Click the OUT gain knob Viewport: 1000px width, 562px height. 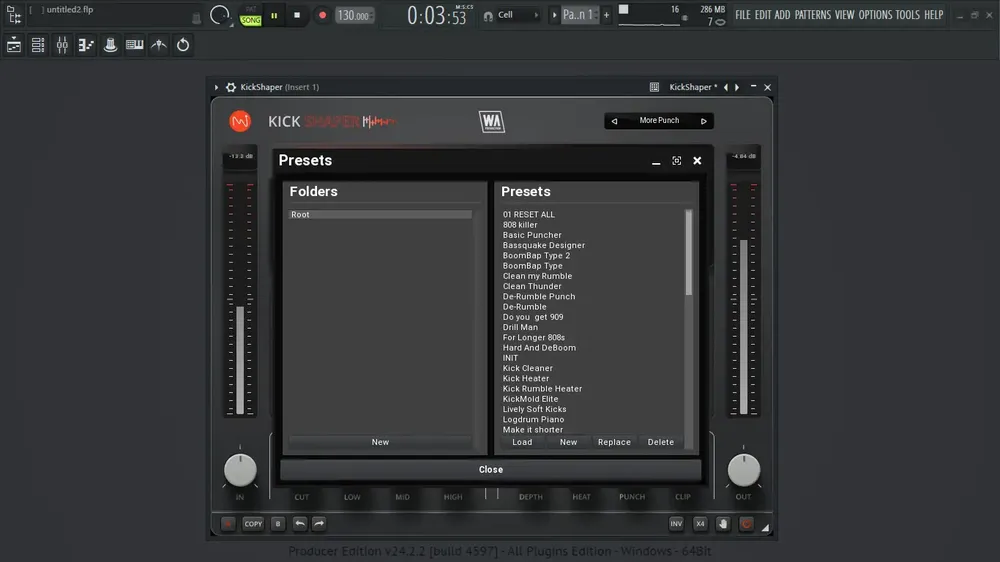[x=744, y=471]
